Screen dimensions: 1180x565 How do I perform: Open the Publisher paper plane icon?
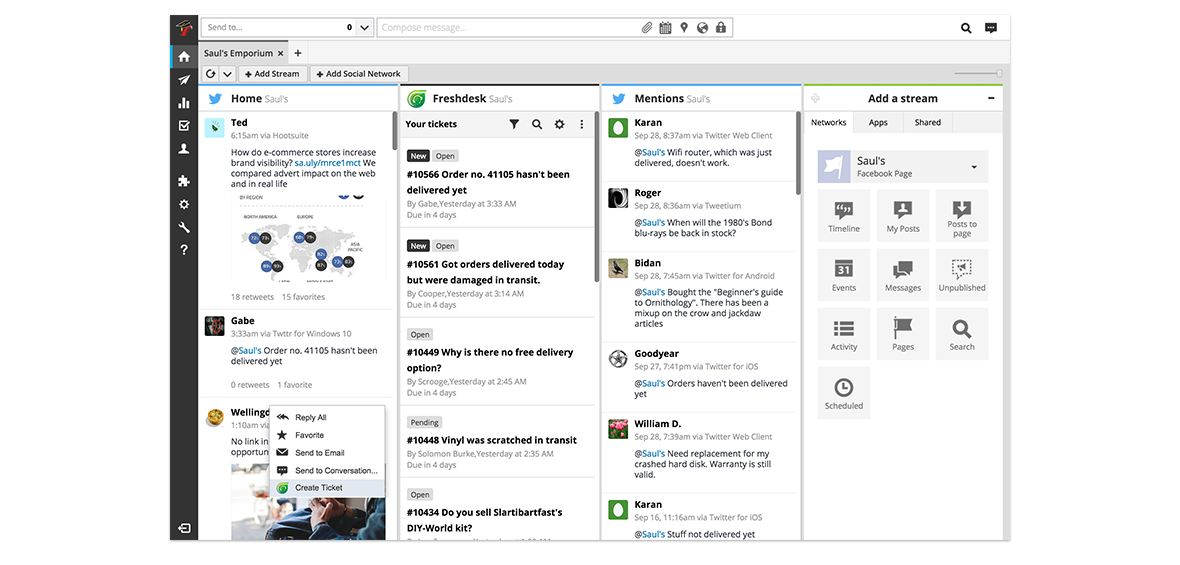pos(184,80)
